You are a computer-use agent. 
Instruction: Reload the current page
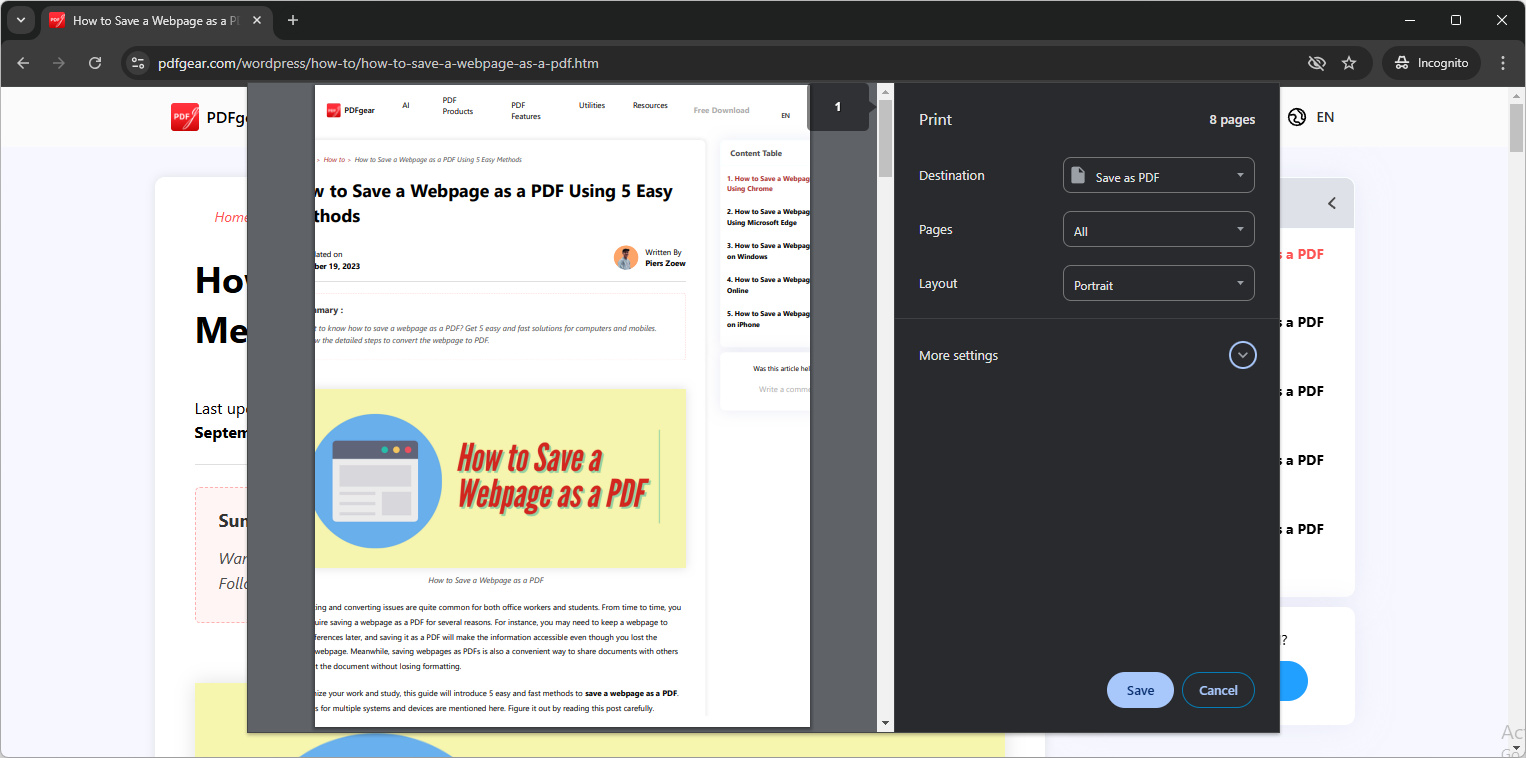[x=95, y=62]
